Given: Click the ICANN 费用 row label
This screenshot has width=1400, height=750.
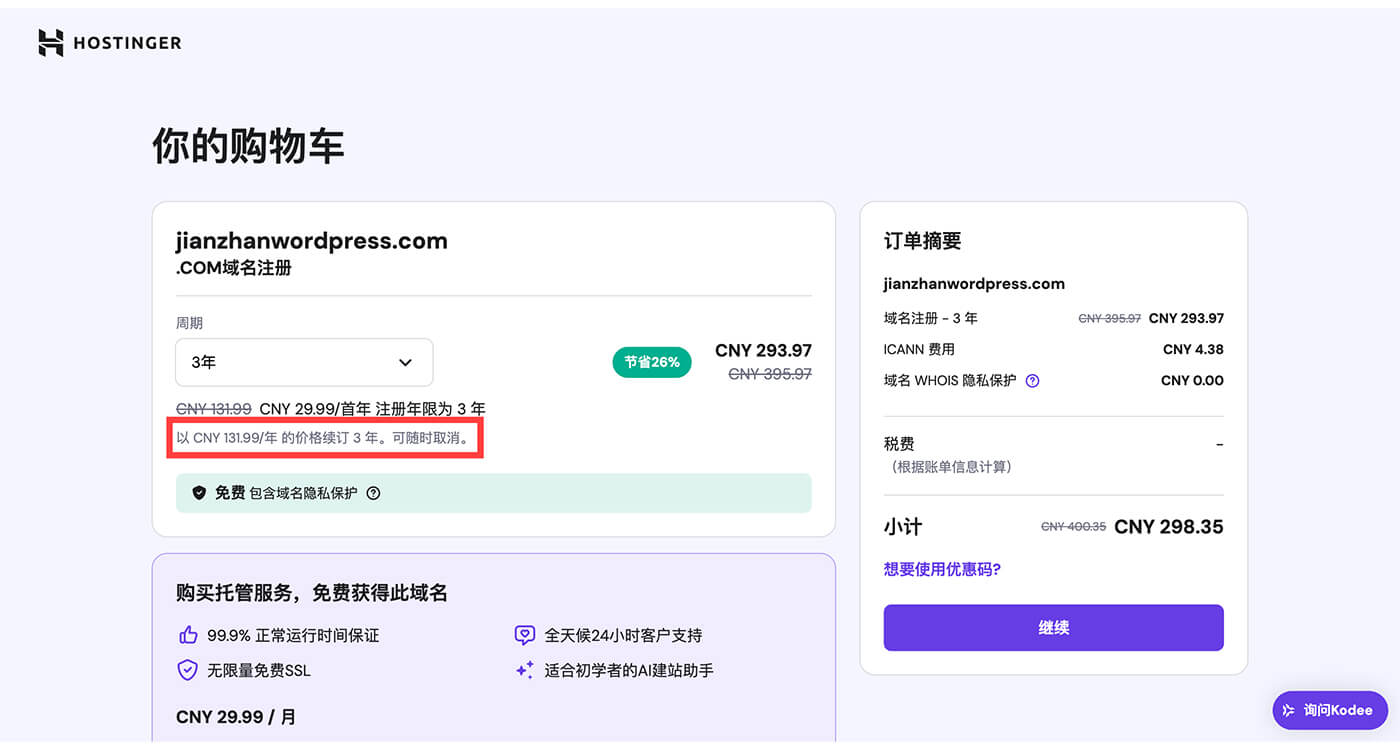Looking at the screenshot, I should click(919, 349).
